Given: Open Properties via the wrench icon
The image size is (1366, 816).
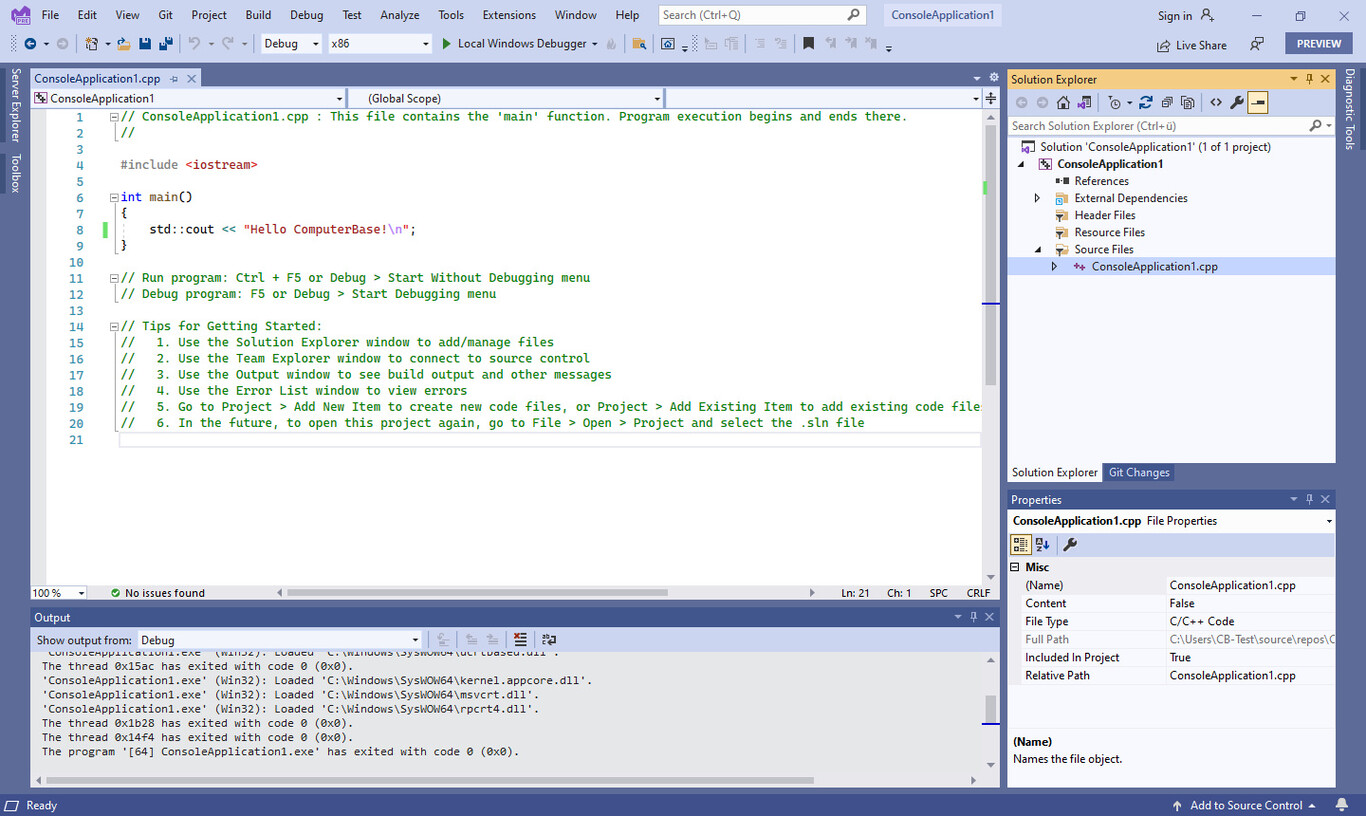Looking at the screenshot, I should pyautogui.click(x=1237, y=101).
